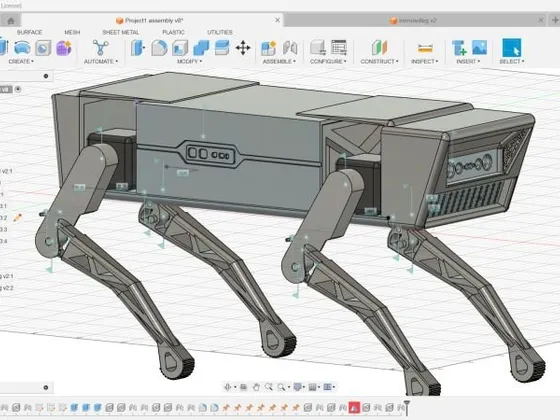
Task: Expand the INSPECT dropdown
Action: point(425,61)
